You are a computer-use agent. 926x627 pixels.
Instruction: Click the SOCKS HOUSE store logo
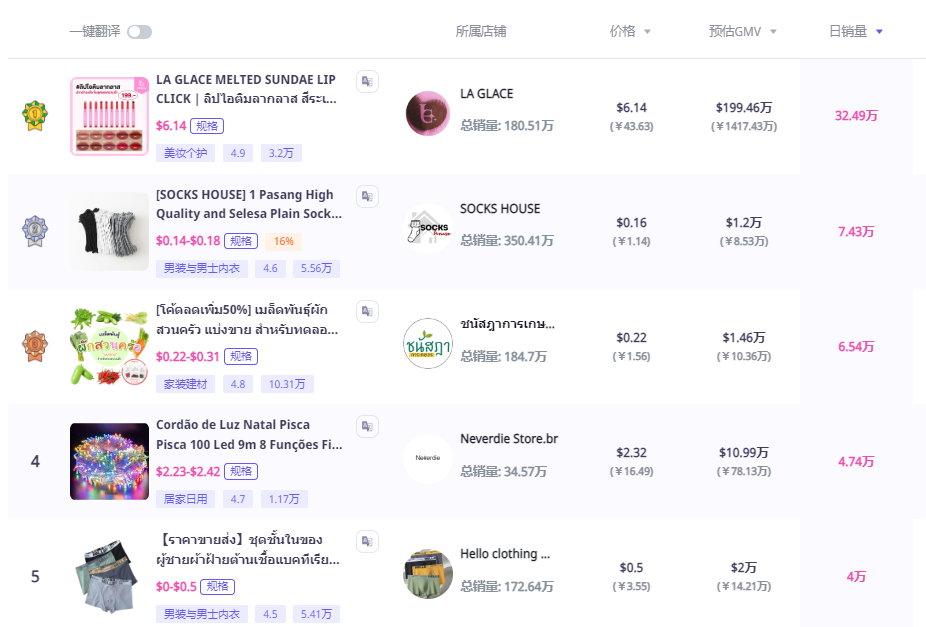pos(427,228)
